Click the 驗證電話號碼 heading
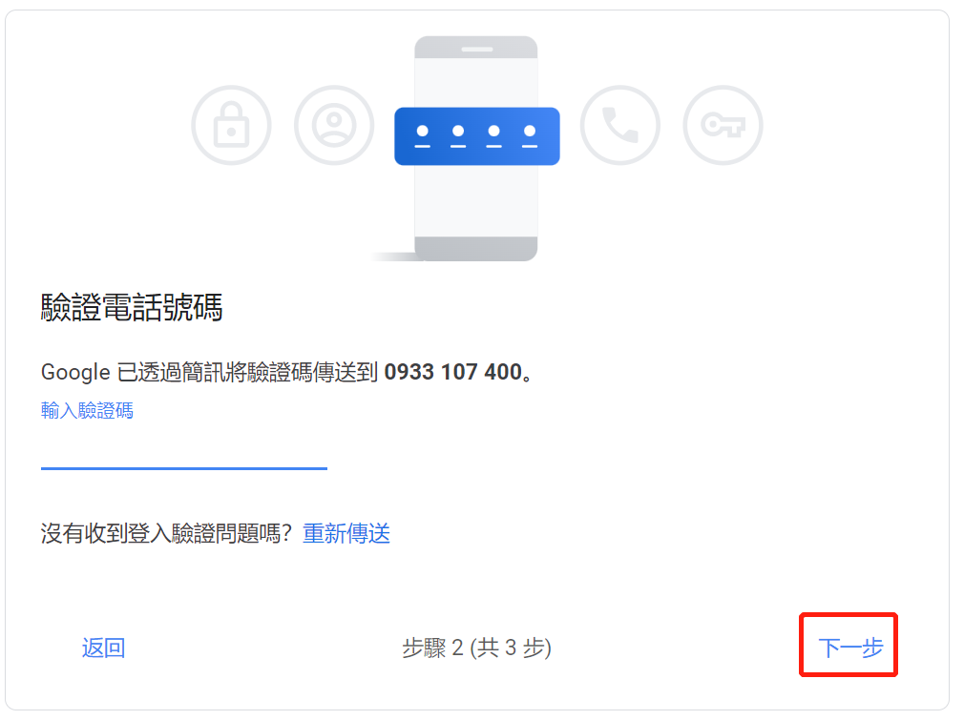964x720 pixels. (132, 307)
